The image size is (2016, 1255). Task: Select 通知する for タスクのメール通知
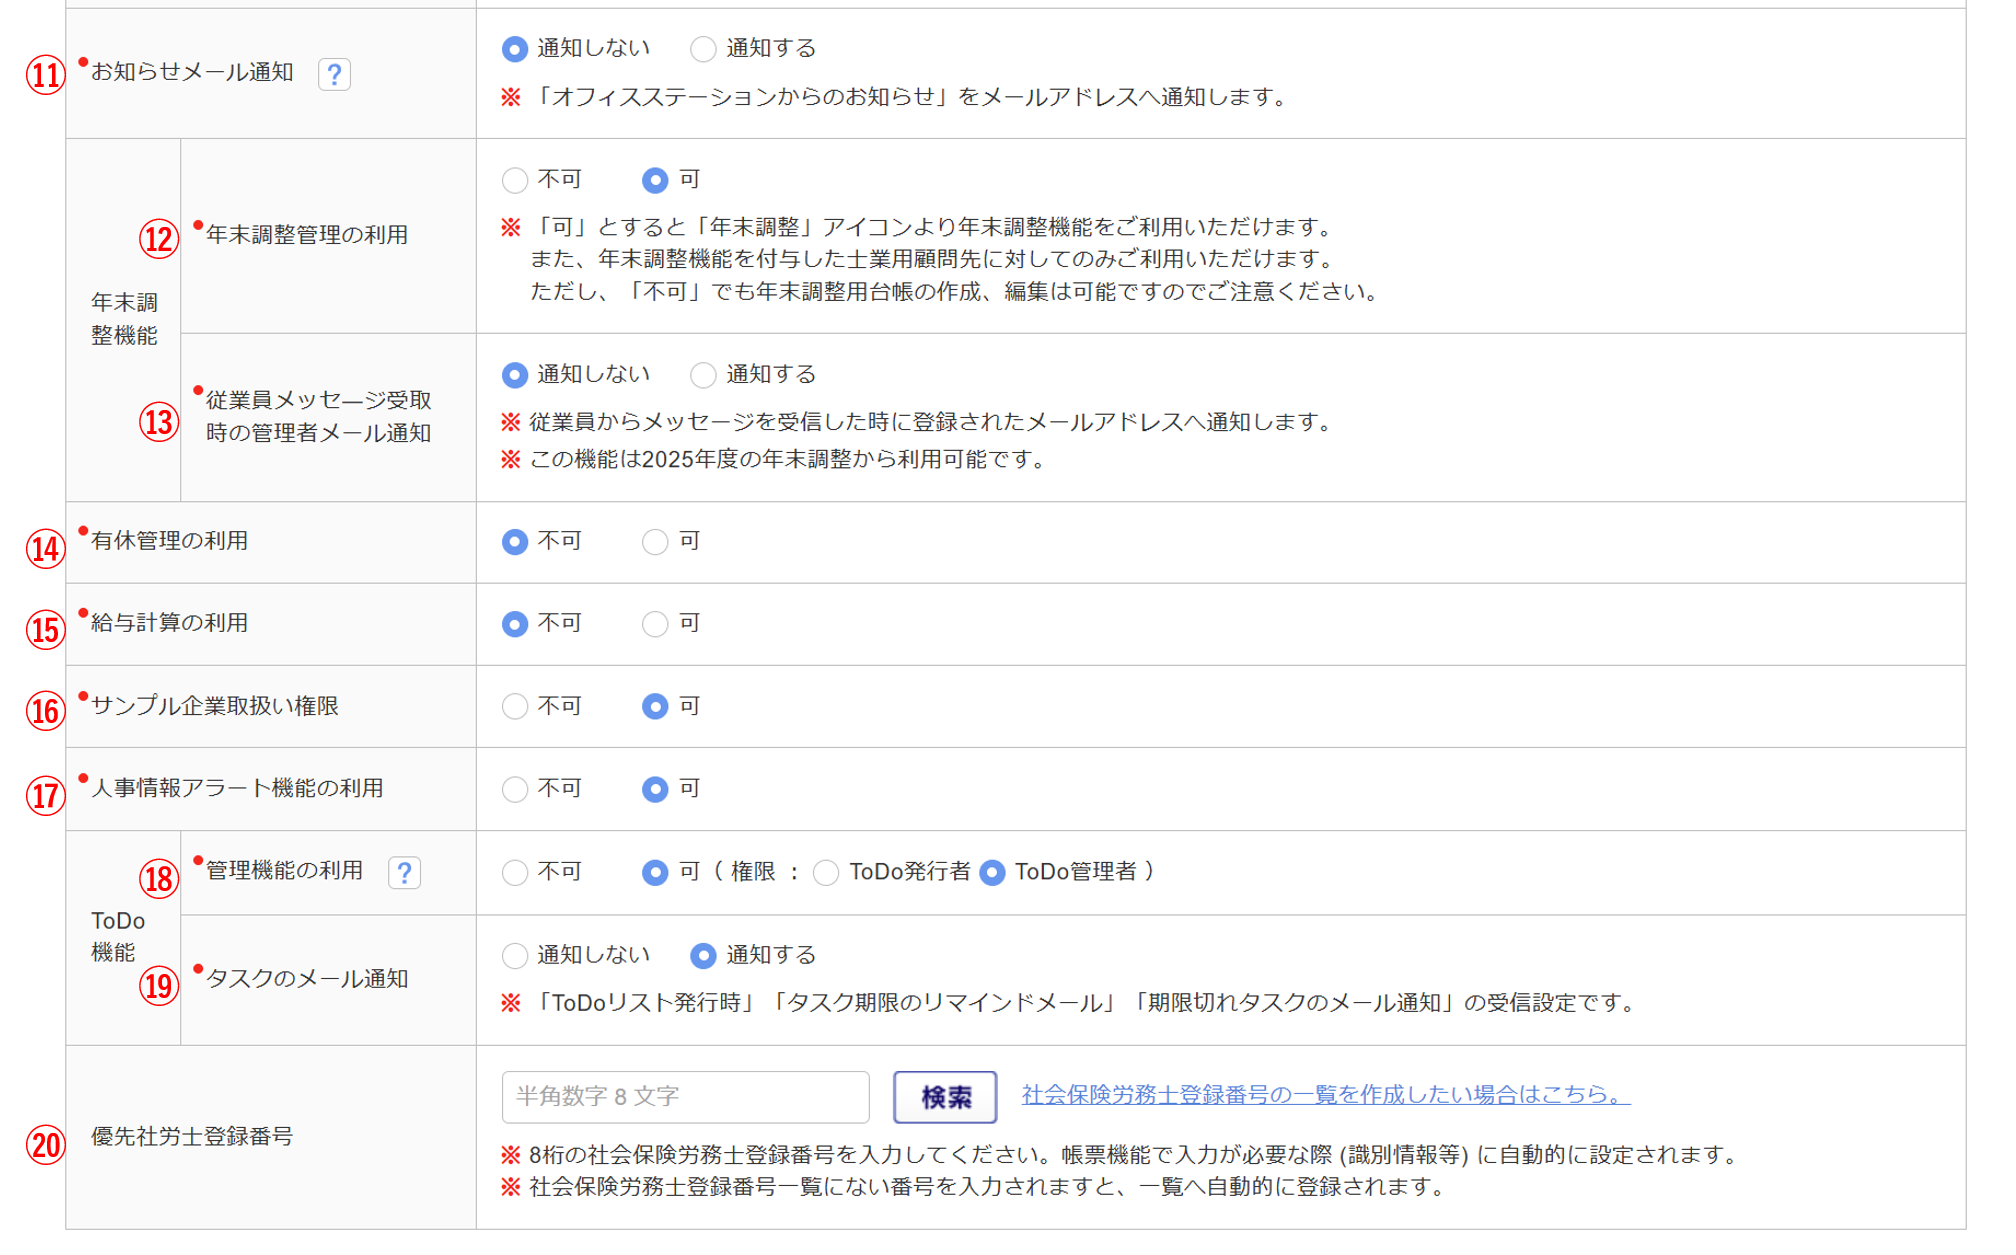coord(703,956)
